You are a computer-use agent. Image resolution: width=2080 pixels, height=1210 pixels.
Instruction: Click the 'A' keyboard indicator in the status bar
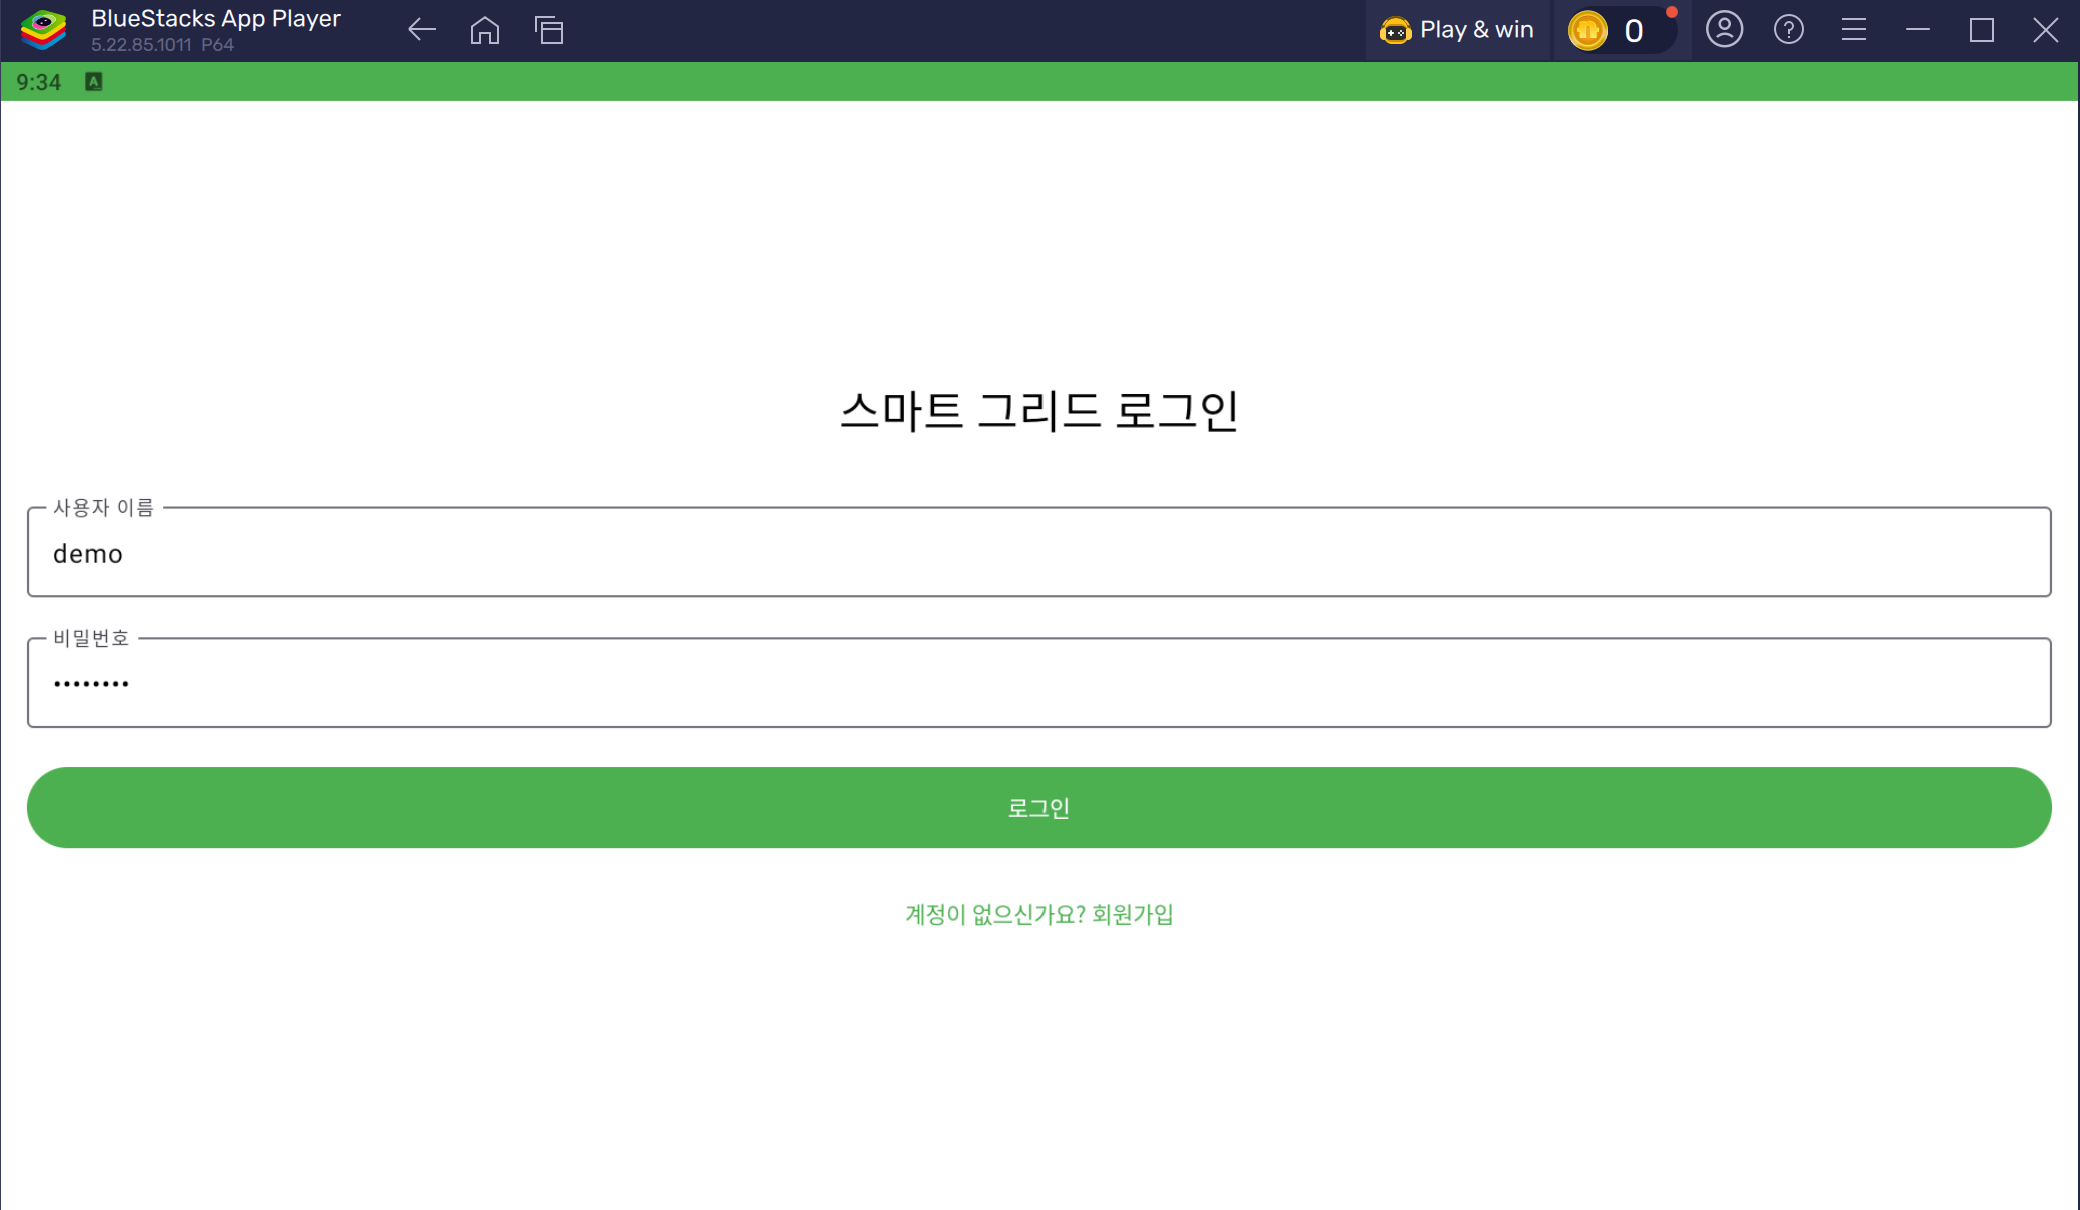[94, 82]
